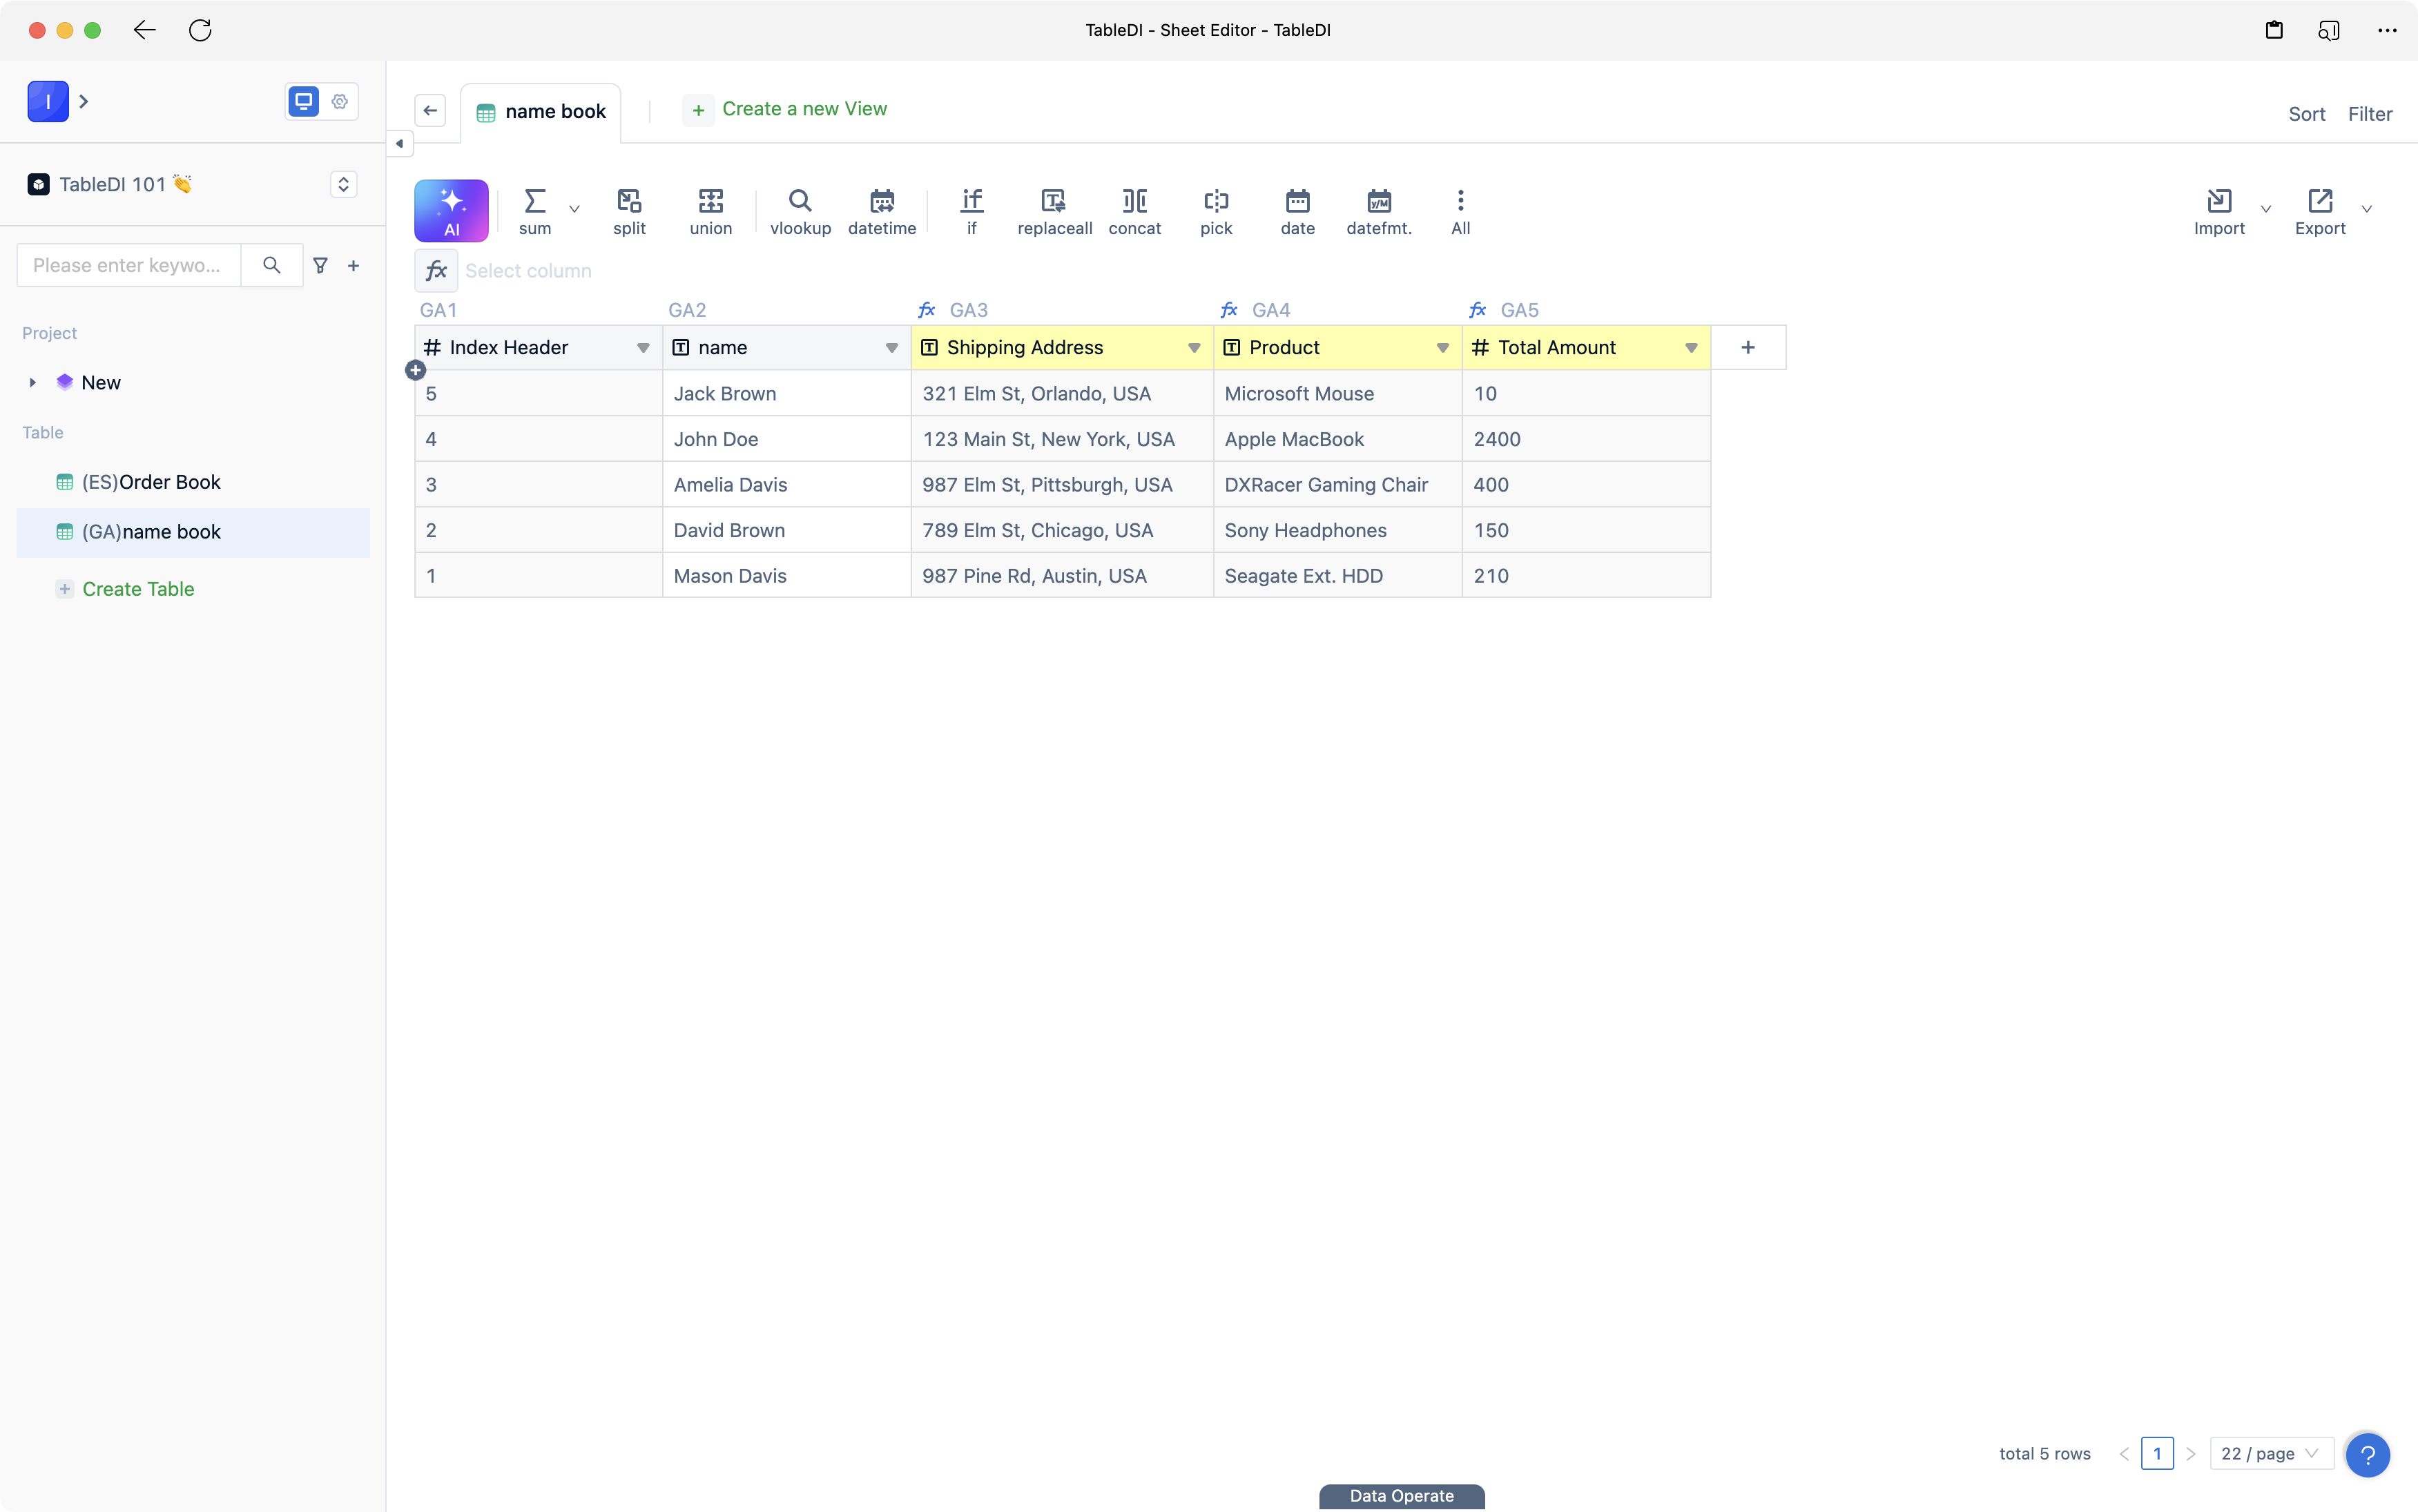This screenshot has height=1512, width=2418.
Task: Open the sidebar filter funnel
Action: 320,265
